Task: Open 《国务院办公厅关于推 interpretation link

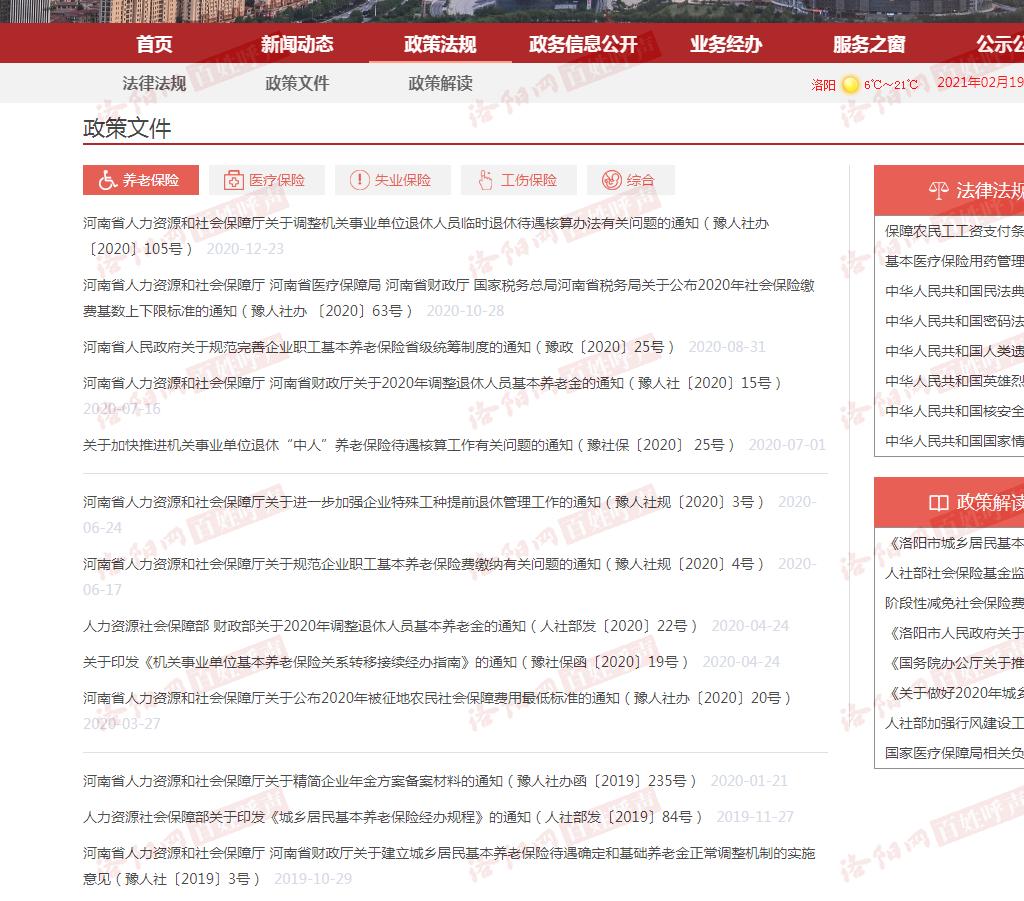Action: tap(954, 663)
